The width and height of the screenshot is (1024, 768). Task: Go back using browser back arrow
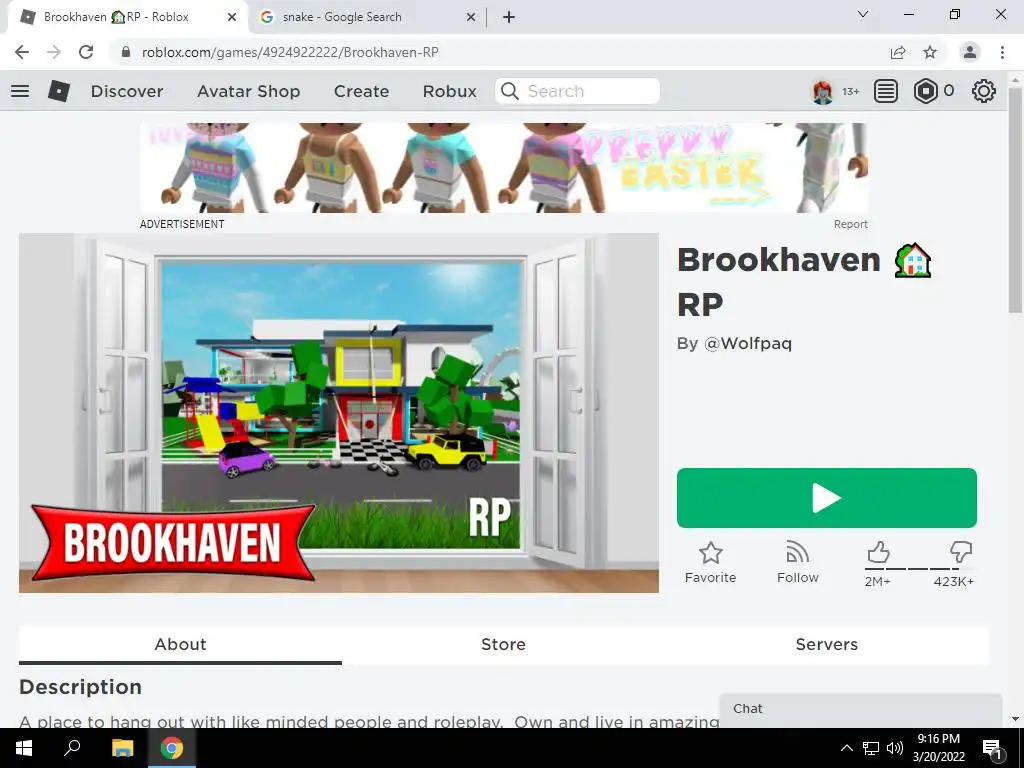22,52
